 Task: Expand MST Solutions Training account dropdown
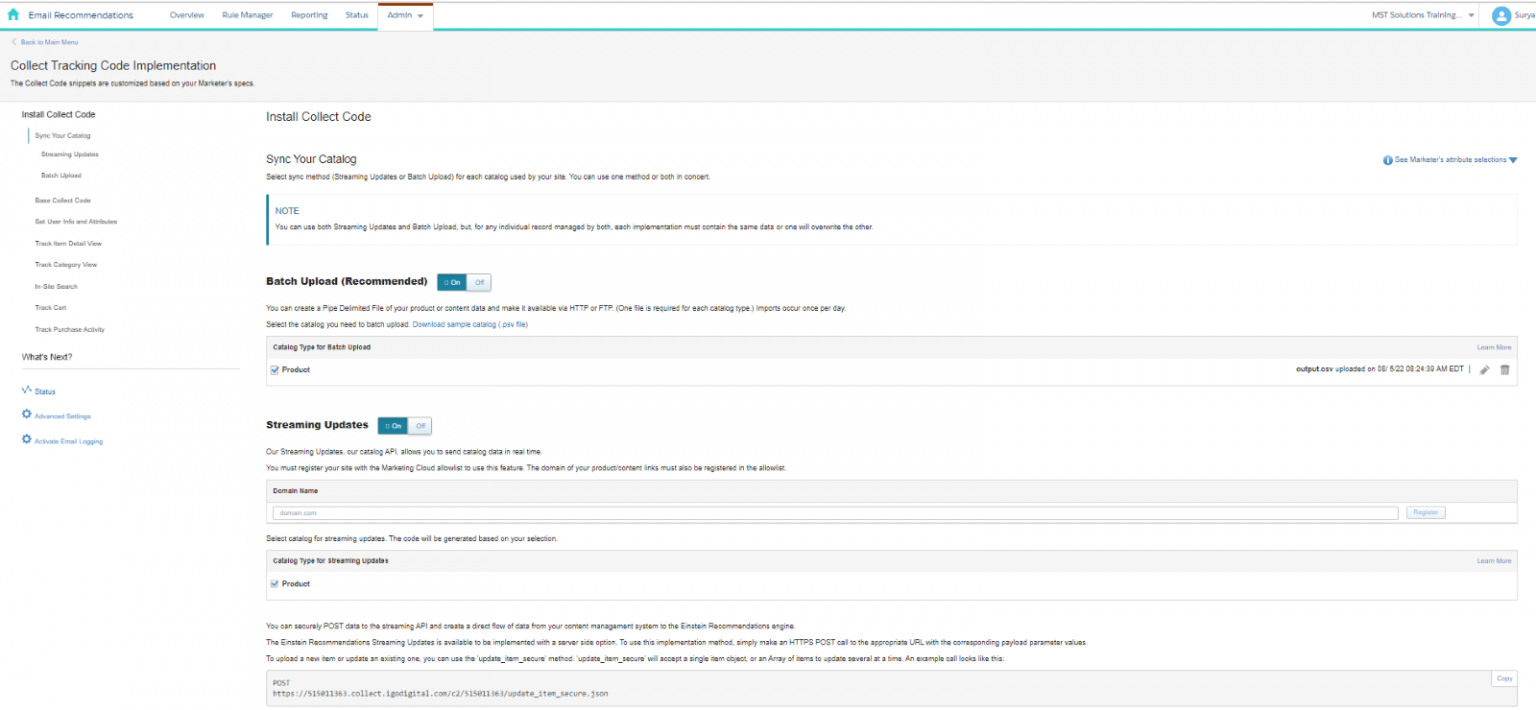tap(1471, 16)
